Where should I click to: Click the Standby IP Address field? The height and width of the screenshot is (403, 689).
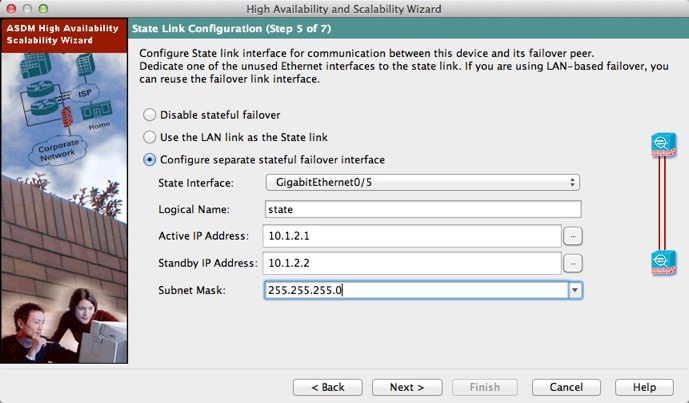pyautogui.click(x=412, y=263)
